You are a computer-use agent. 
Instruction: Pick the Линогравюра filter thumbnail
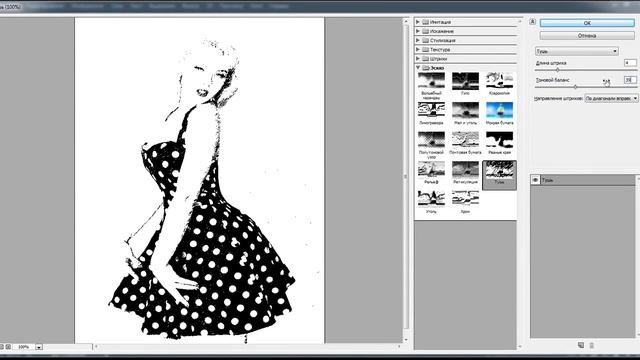431,110
